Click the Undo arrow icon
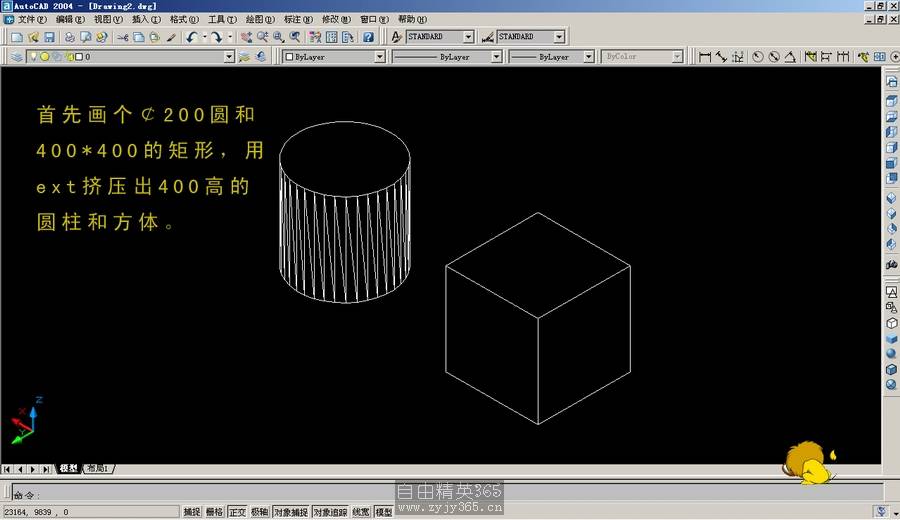This screenshot has height=520, width=900. pyautogui.click(x=191, y=37)
